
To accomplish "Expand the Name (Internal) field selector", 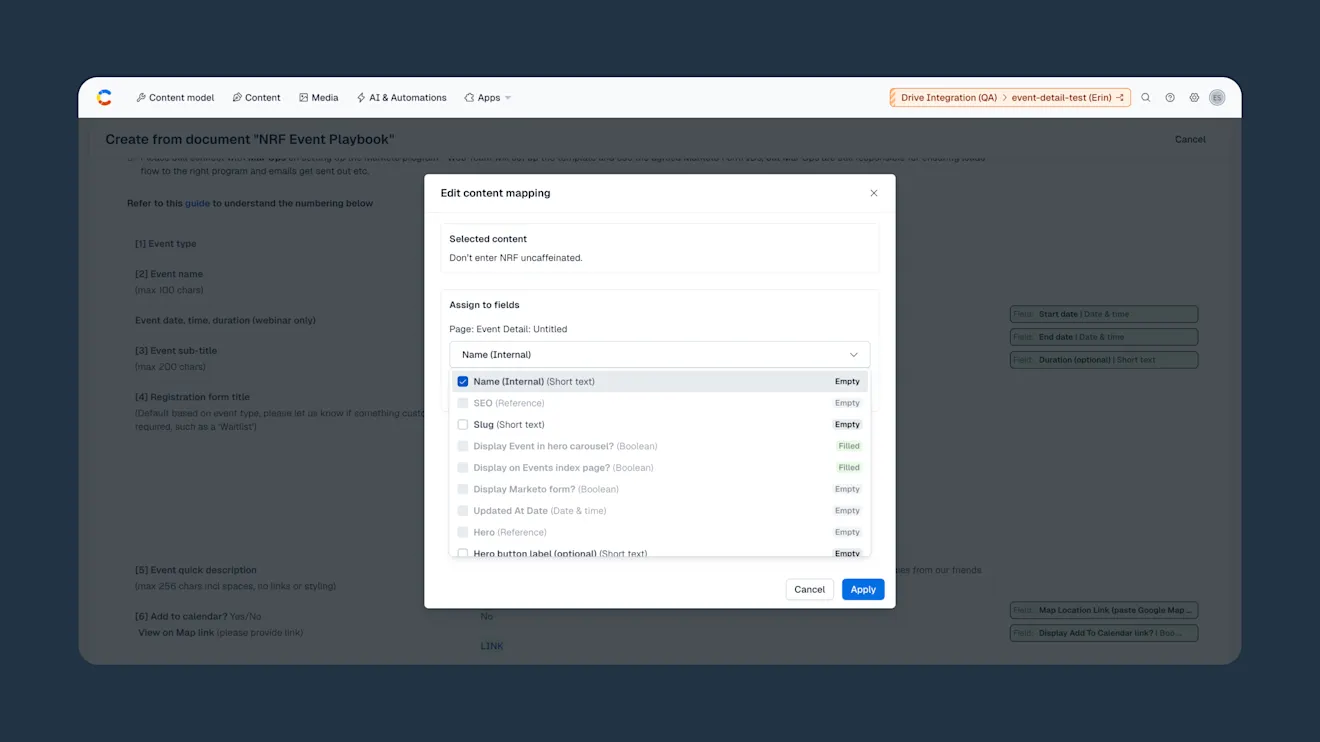I will pos(660,355).
